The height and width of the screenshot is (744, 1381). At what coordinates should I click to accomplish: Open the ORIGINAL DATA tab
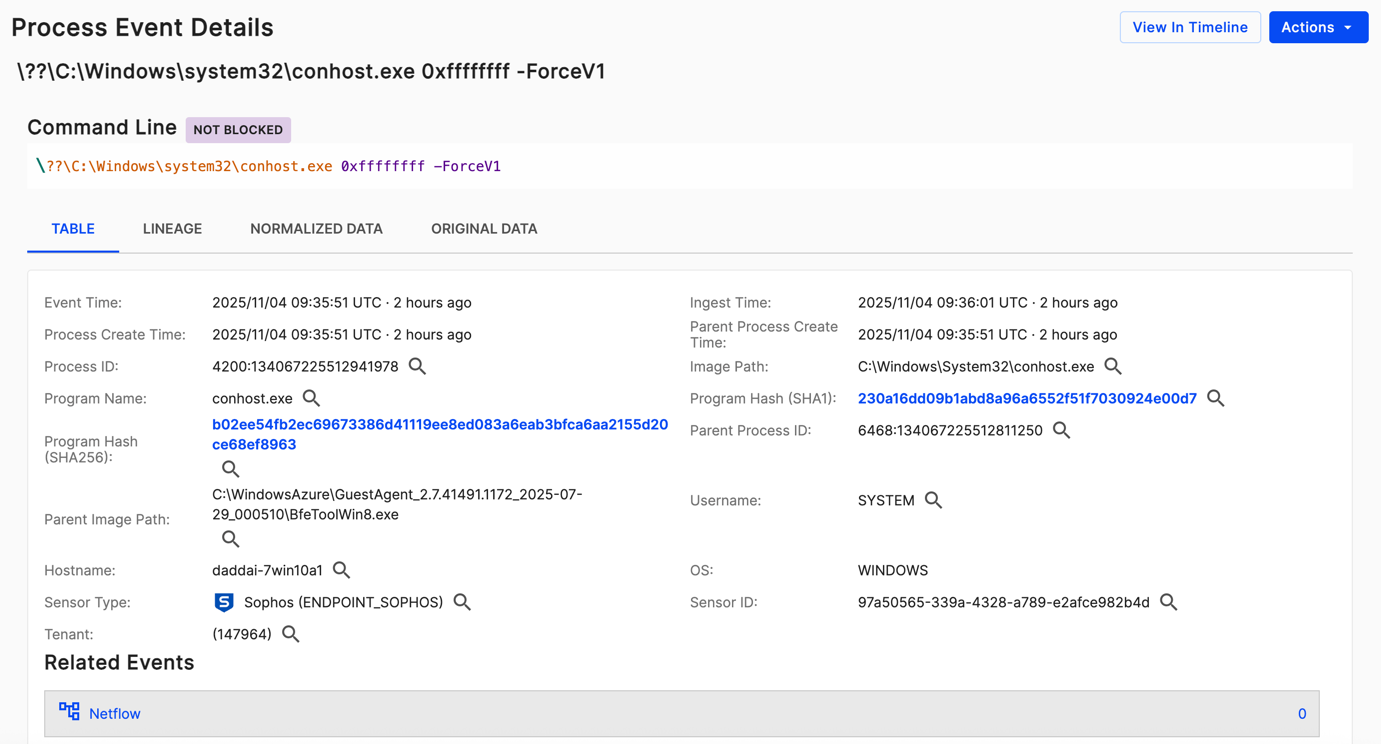(484, 229)
